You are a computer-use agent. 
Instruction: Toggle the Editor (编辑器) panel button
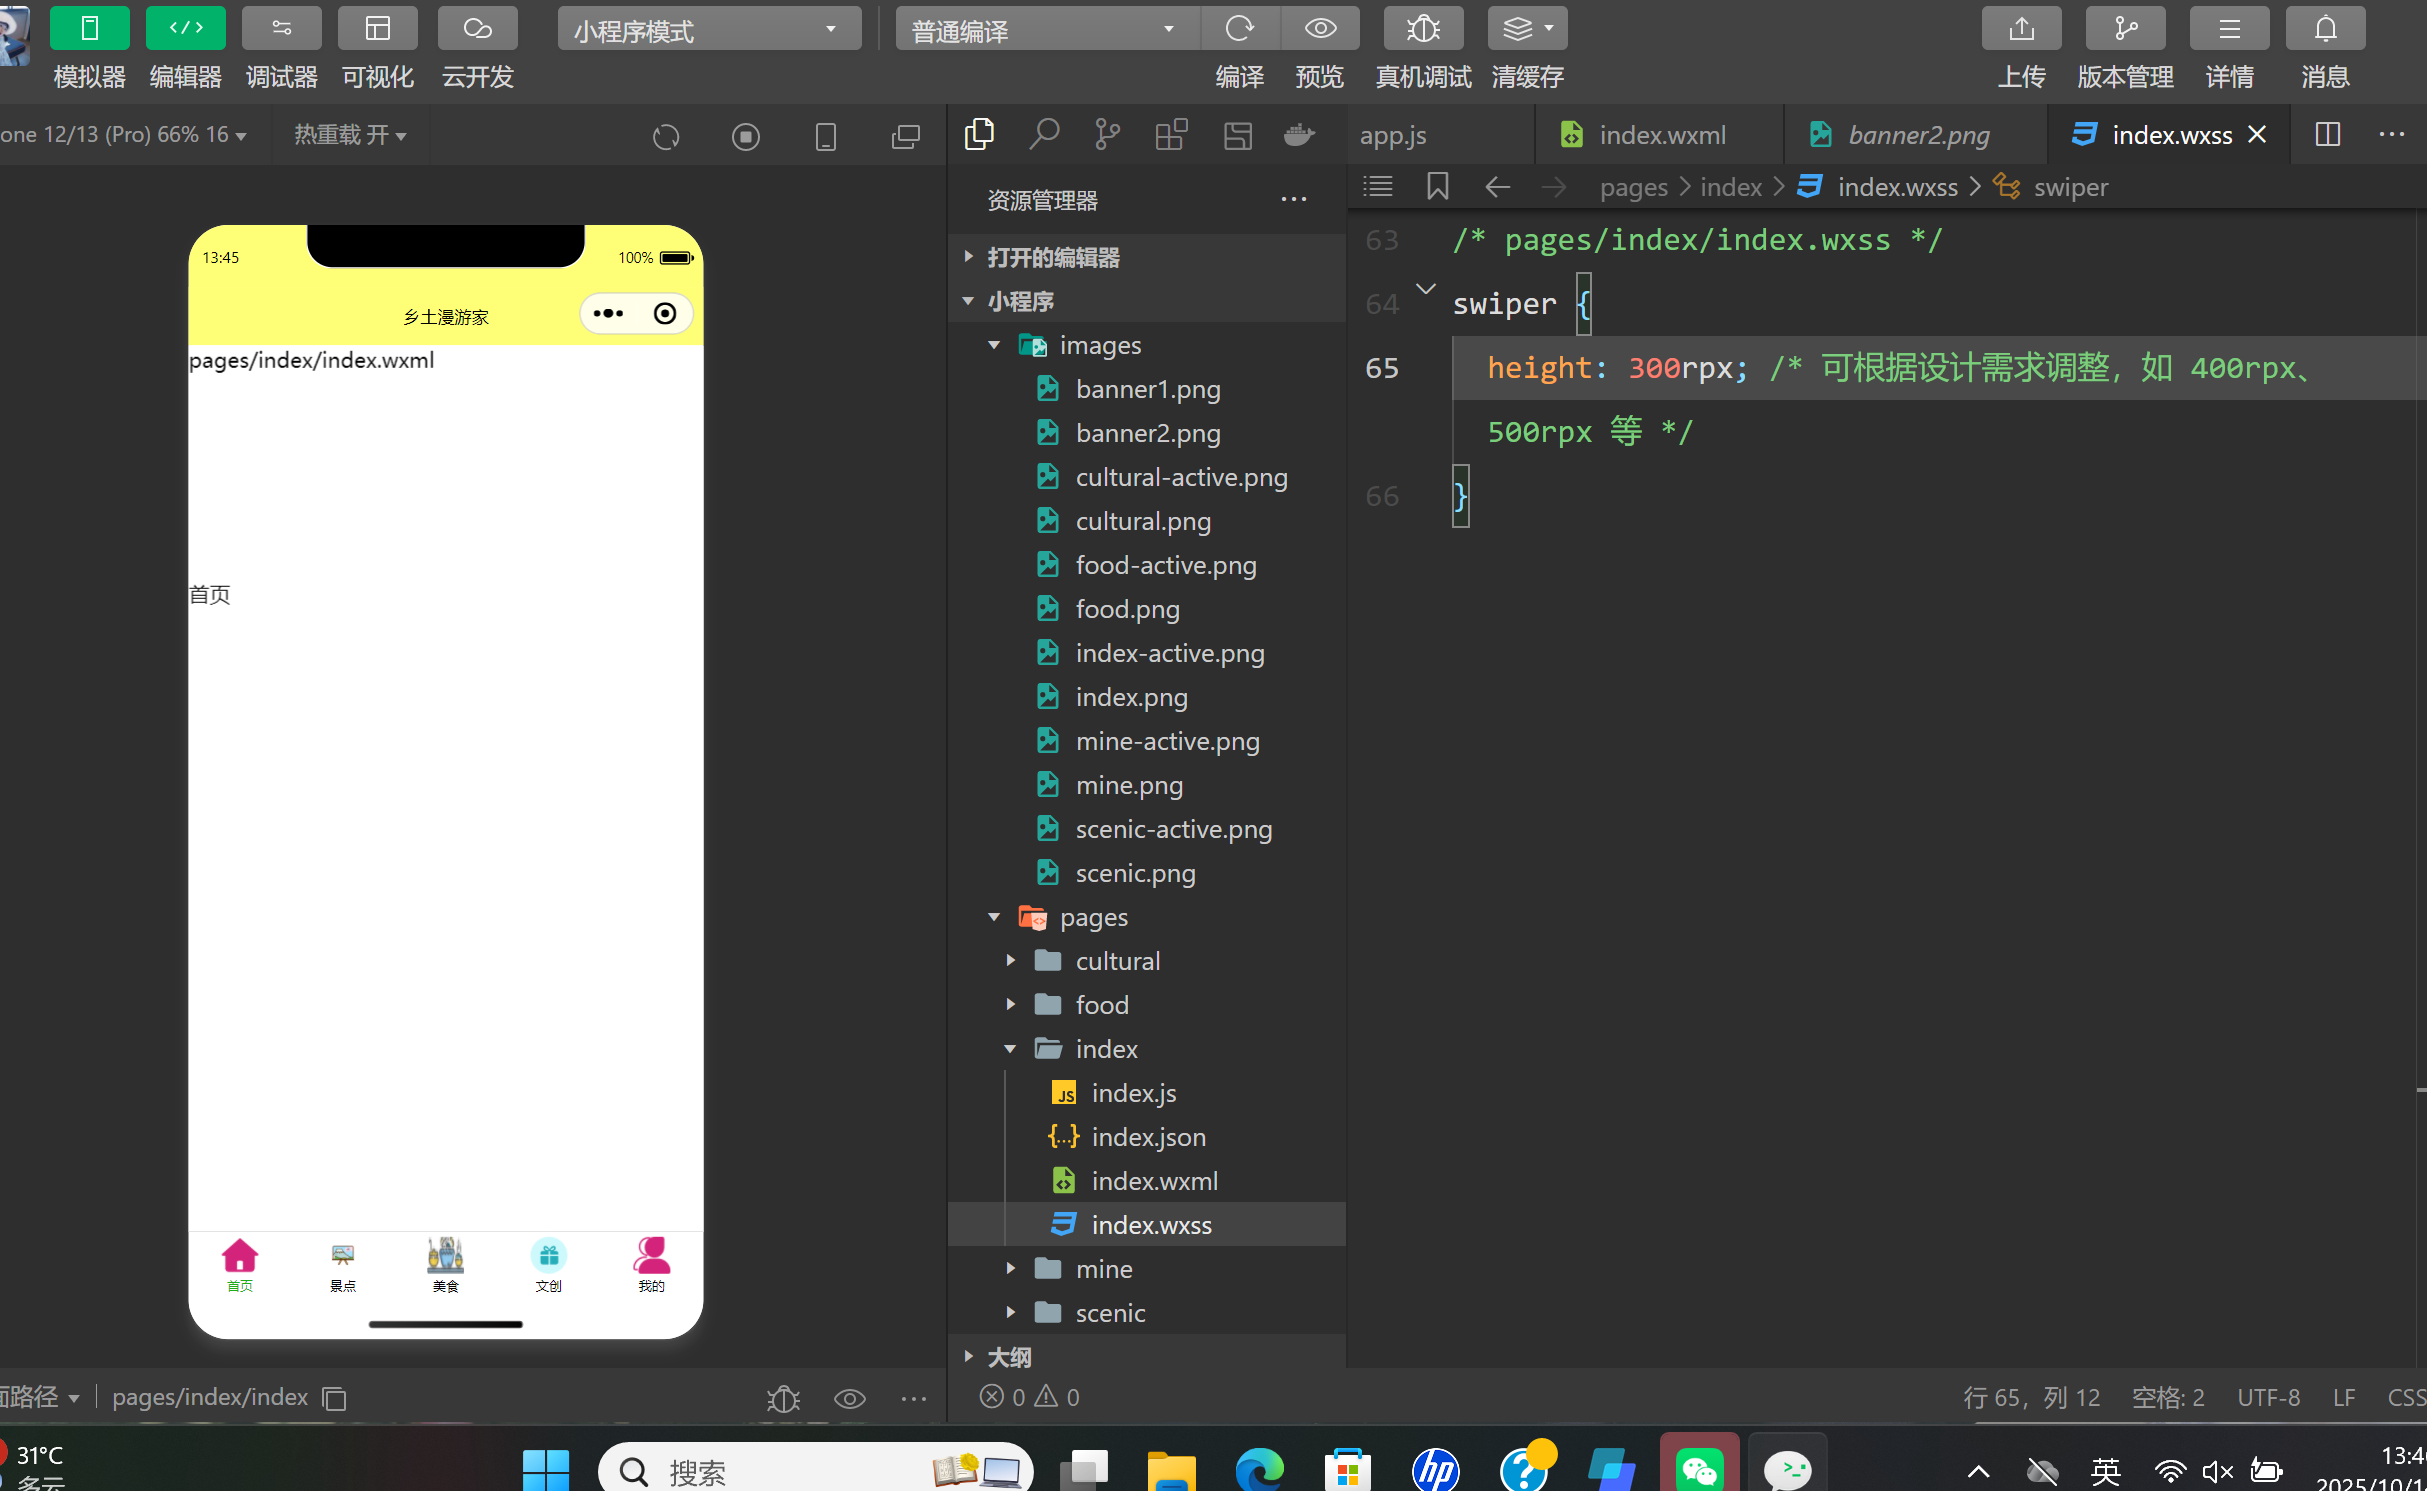[x=185, y=29]
